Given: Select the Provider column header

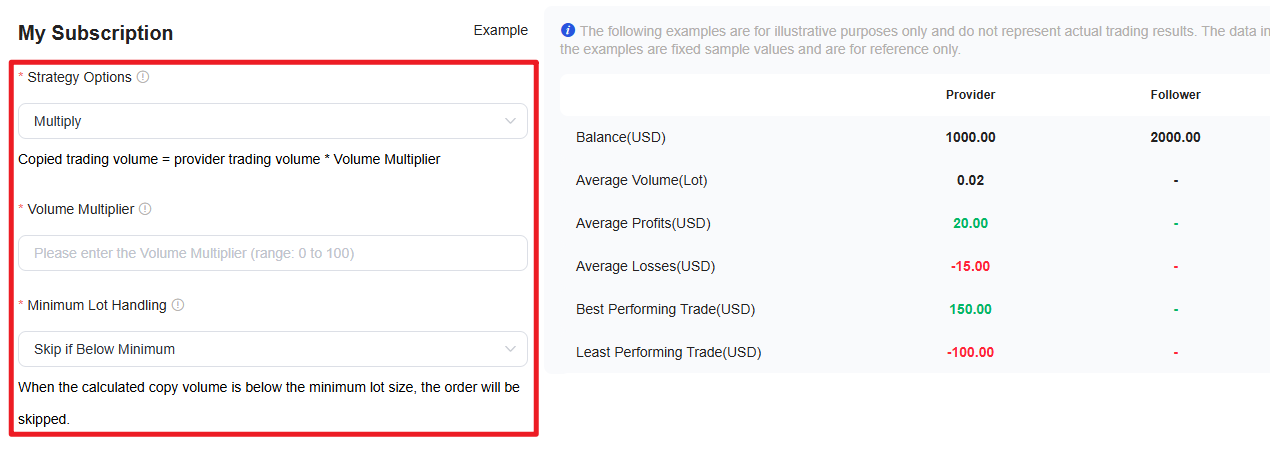Looking at the screenshot, I should click(x=970, y=95).
